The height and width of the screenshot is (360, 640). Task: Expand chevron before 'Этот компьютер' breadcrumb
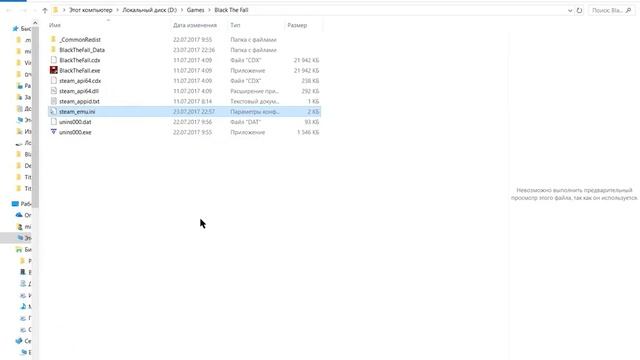point(64,10)
